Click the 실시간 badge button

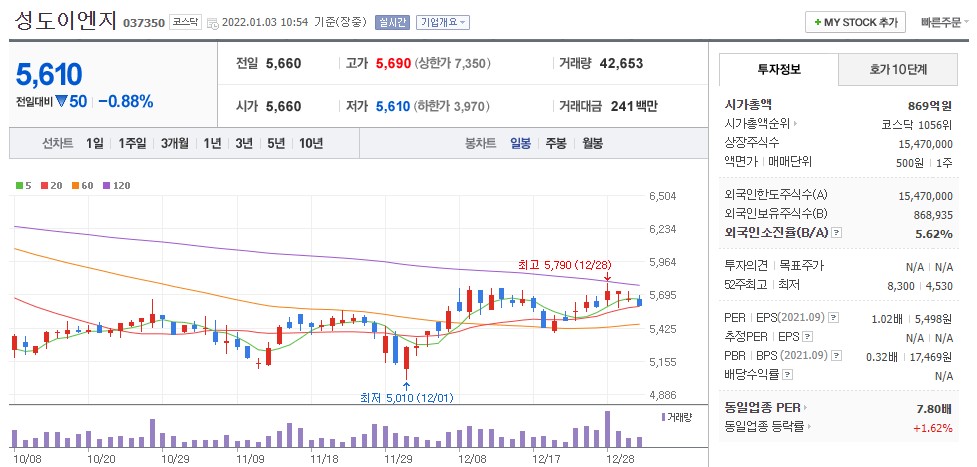pyautogui.click(x=391, y=22)
